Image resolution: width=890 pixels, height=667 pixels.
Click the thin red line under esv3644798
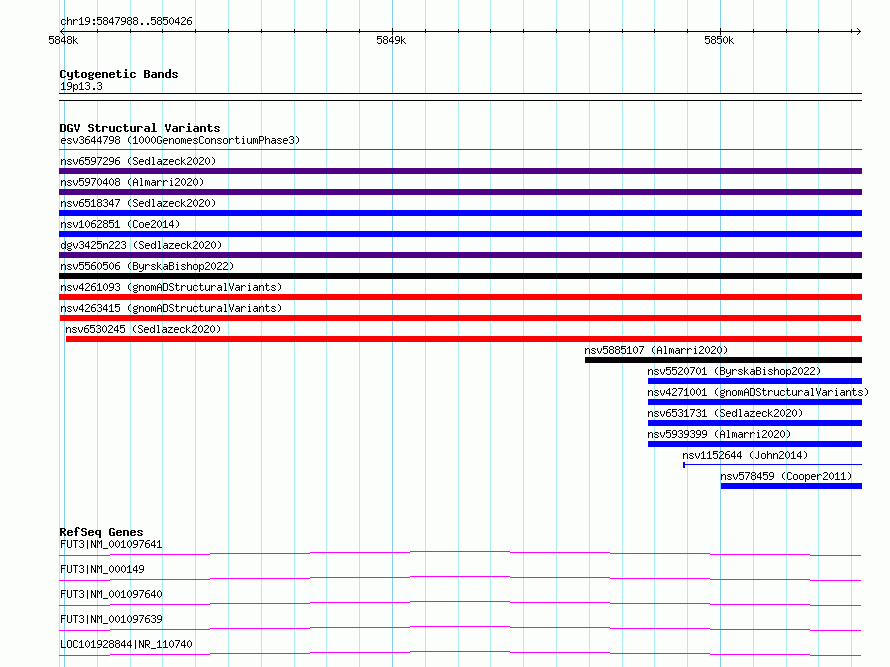click(x=460, y=150)
